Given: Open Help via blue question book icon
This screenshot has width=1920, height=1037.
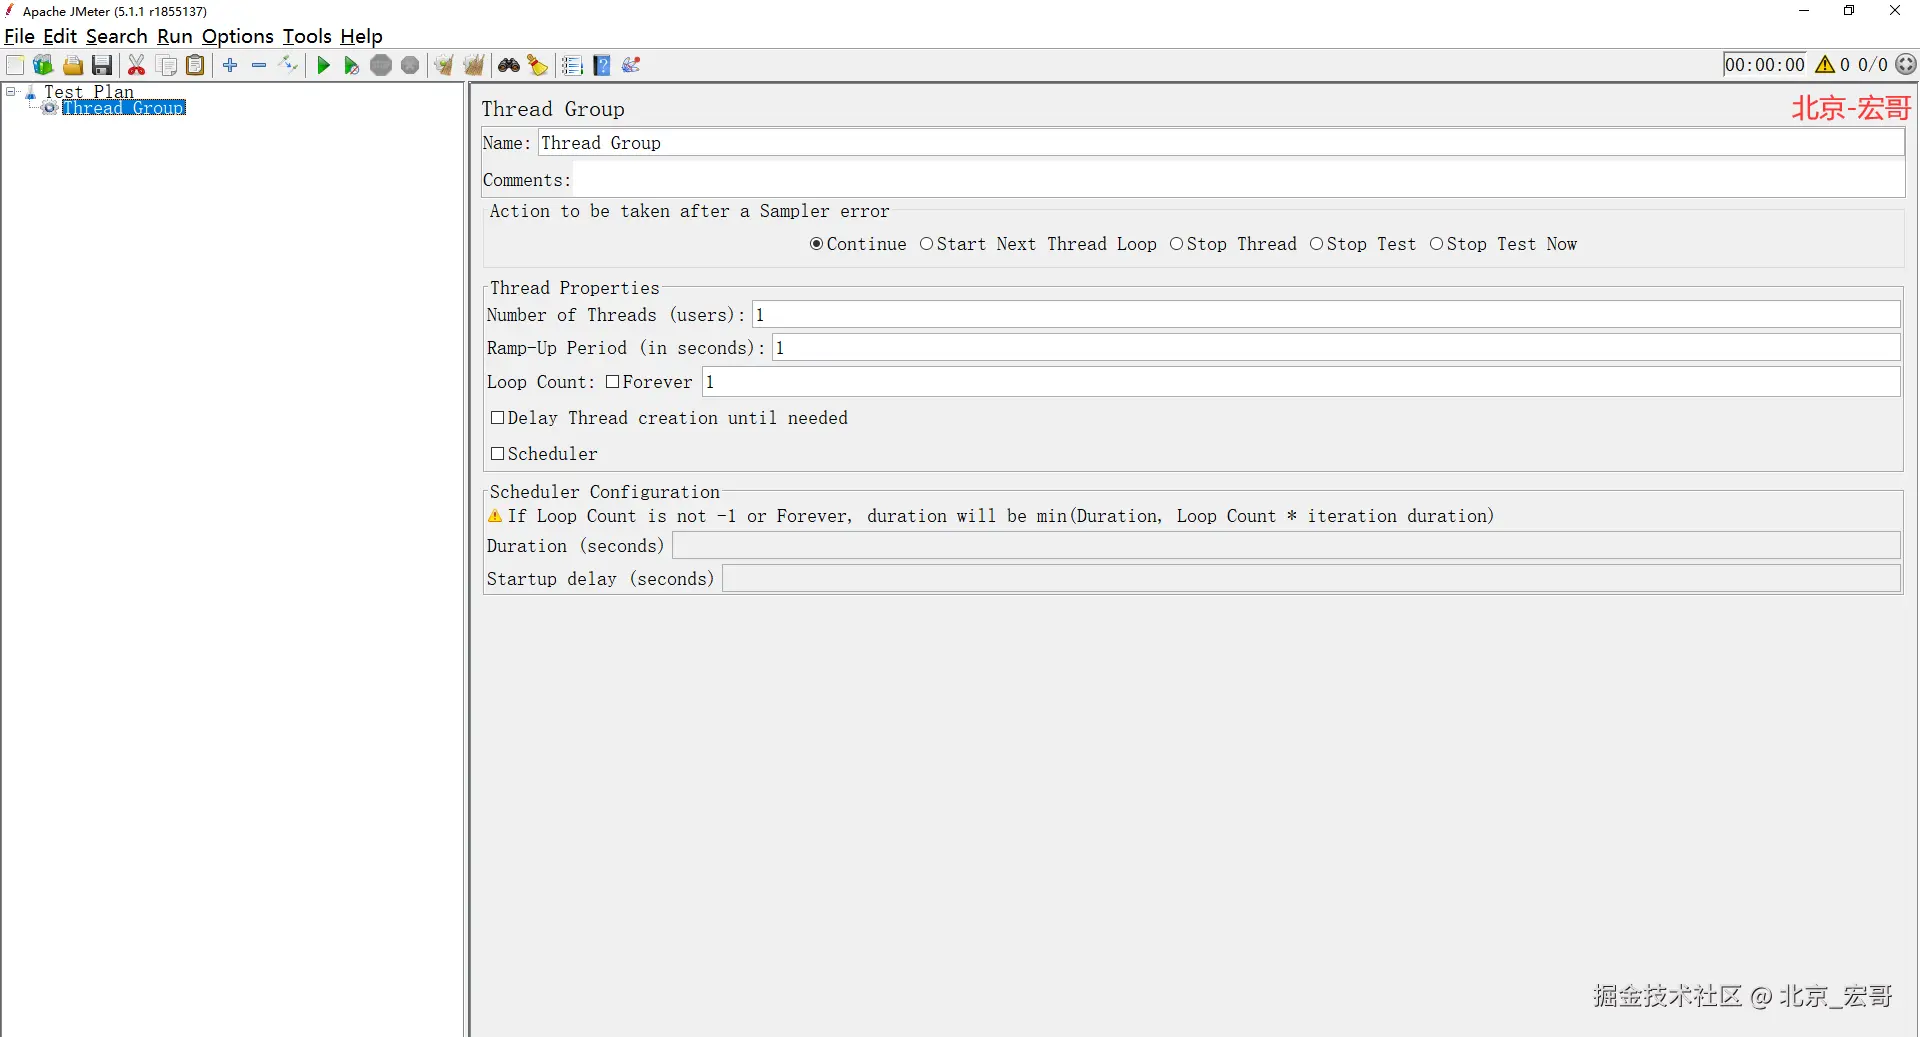Looking at the screenshot, I should (602, 65).
